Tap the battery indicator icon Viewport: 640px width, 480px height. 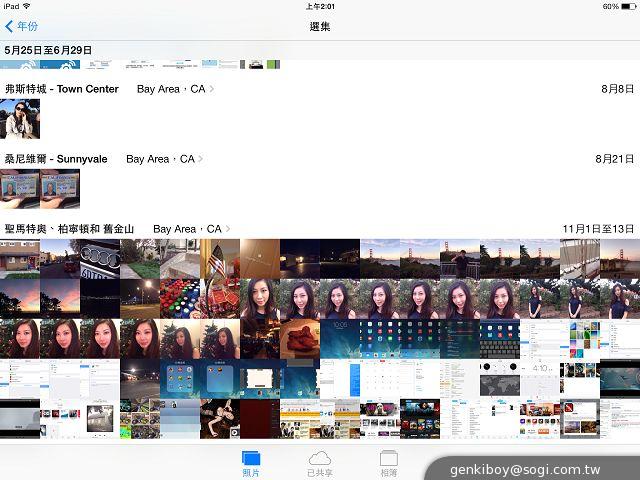coord(629,7)
